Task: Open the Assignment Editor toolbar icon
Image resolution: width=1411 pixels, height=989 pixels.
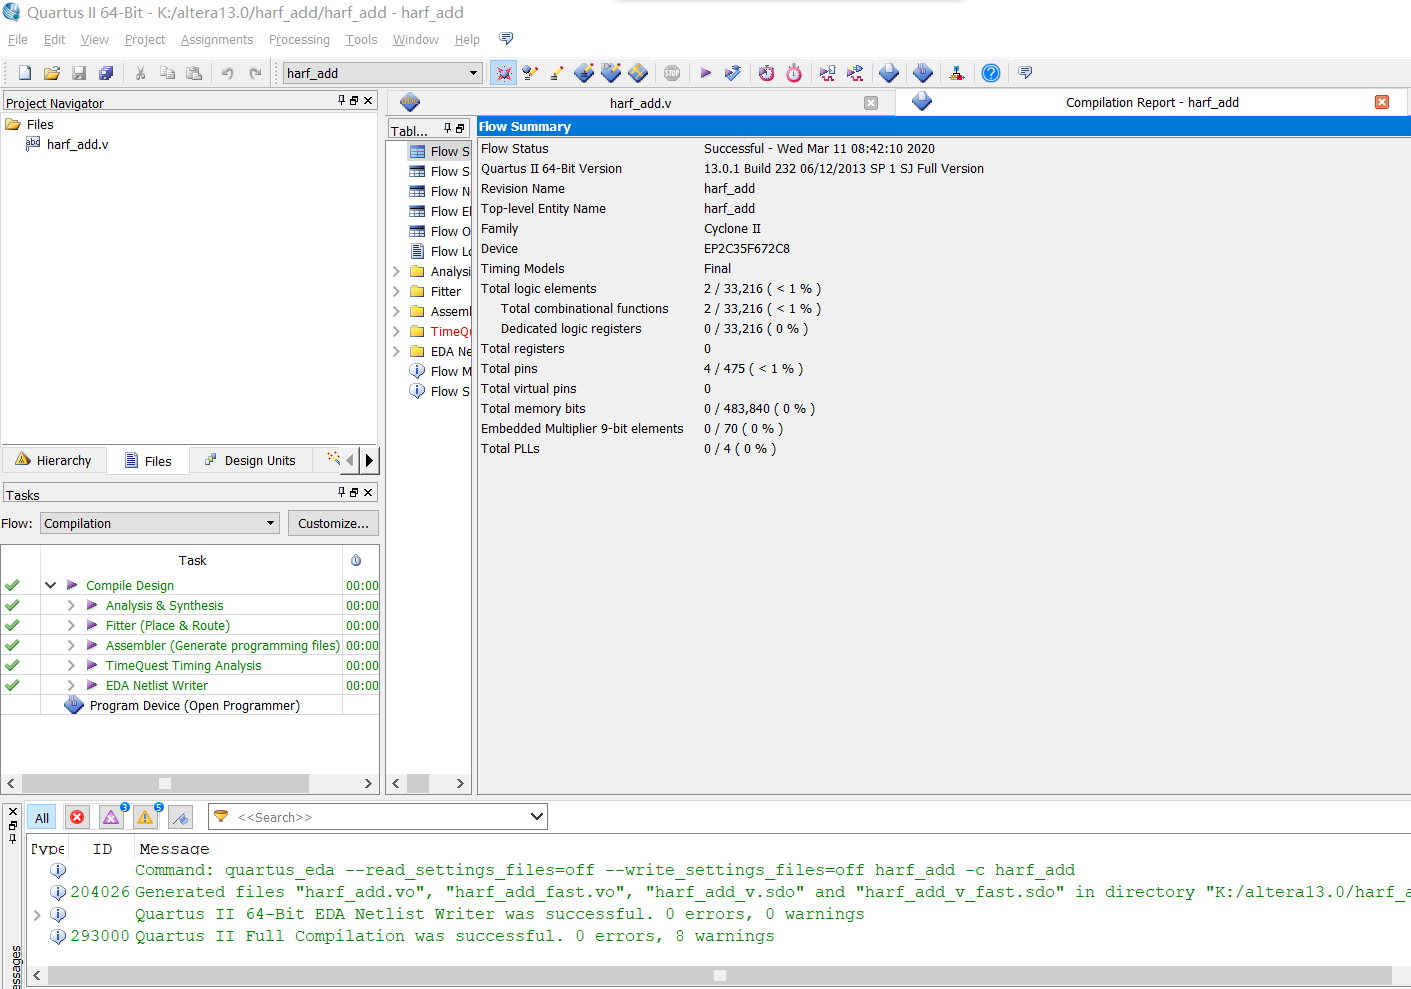Action: point(557,73)
